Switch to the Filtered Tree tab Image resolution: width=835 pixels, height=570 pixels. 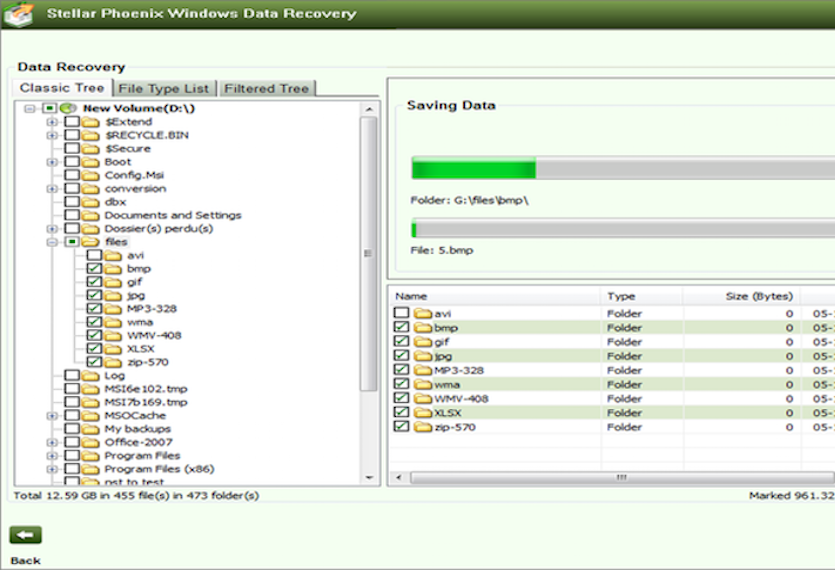pyautogui.click(x=266, y=88)
